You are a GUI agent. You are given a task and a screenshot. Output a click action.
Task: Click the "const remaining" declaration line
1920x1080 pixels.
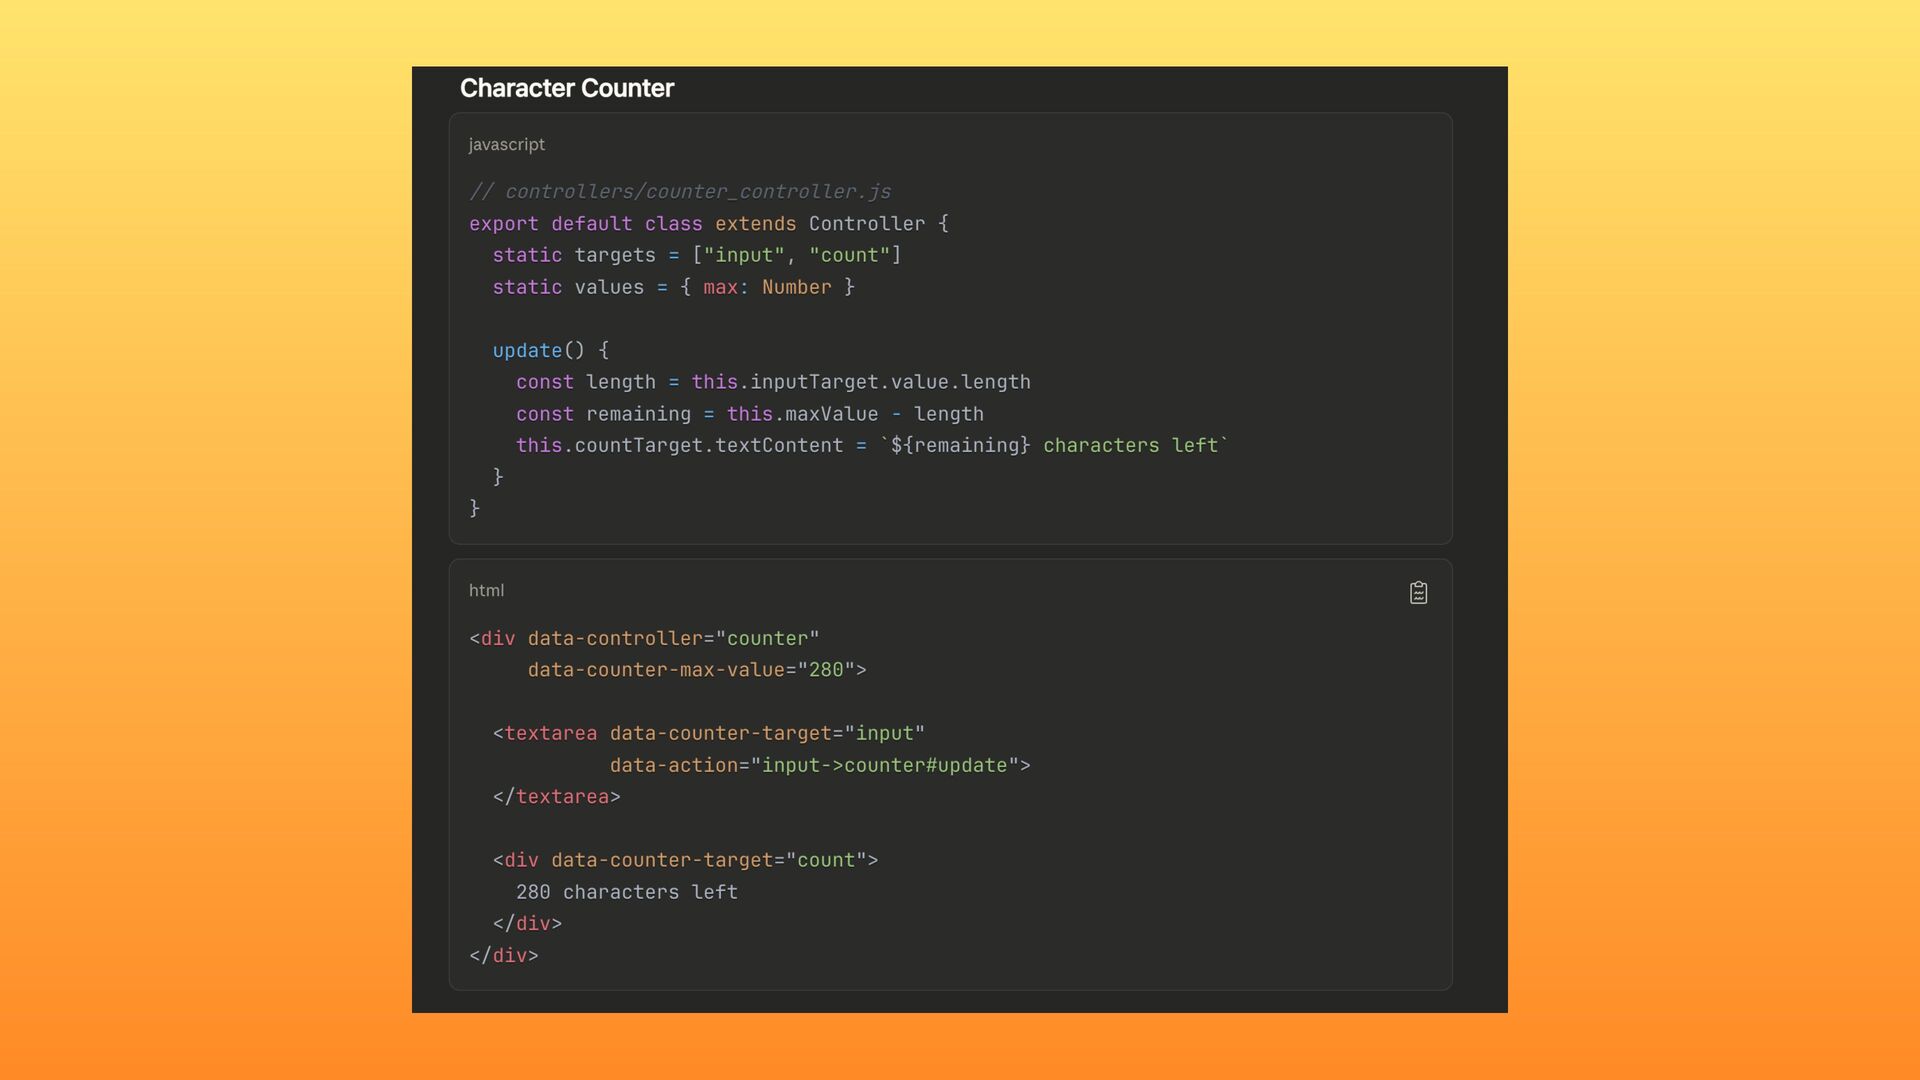[749, 415]
